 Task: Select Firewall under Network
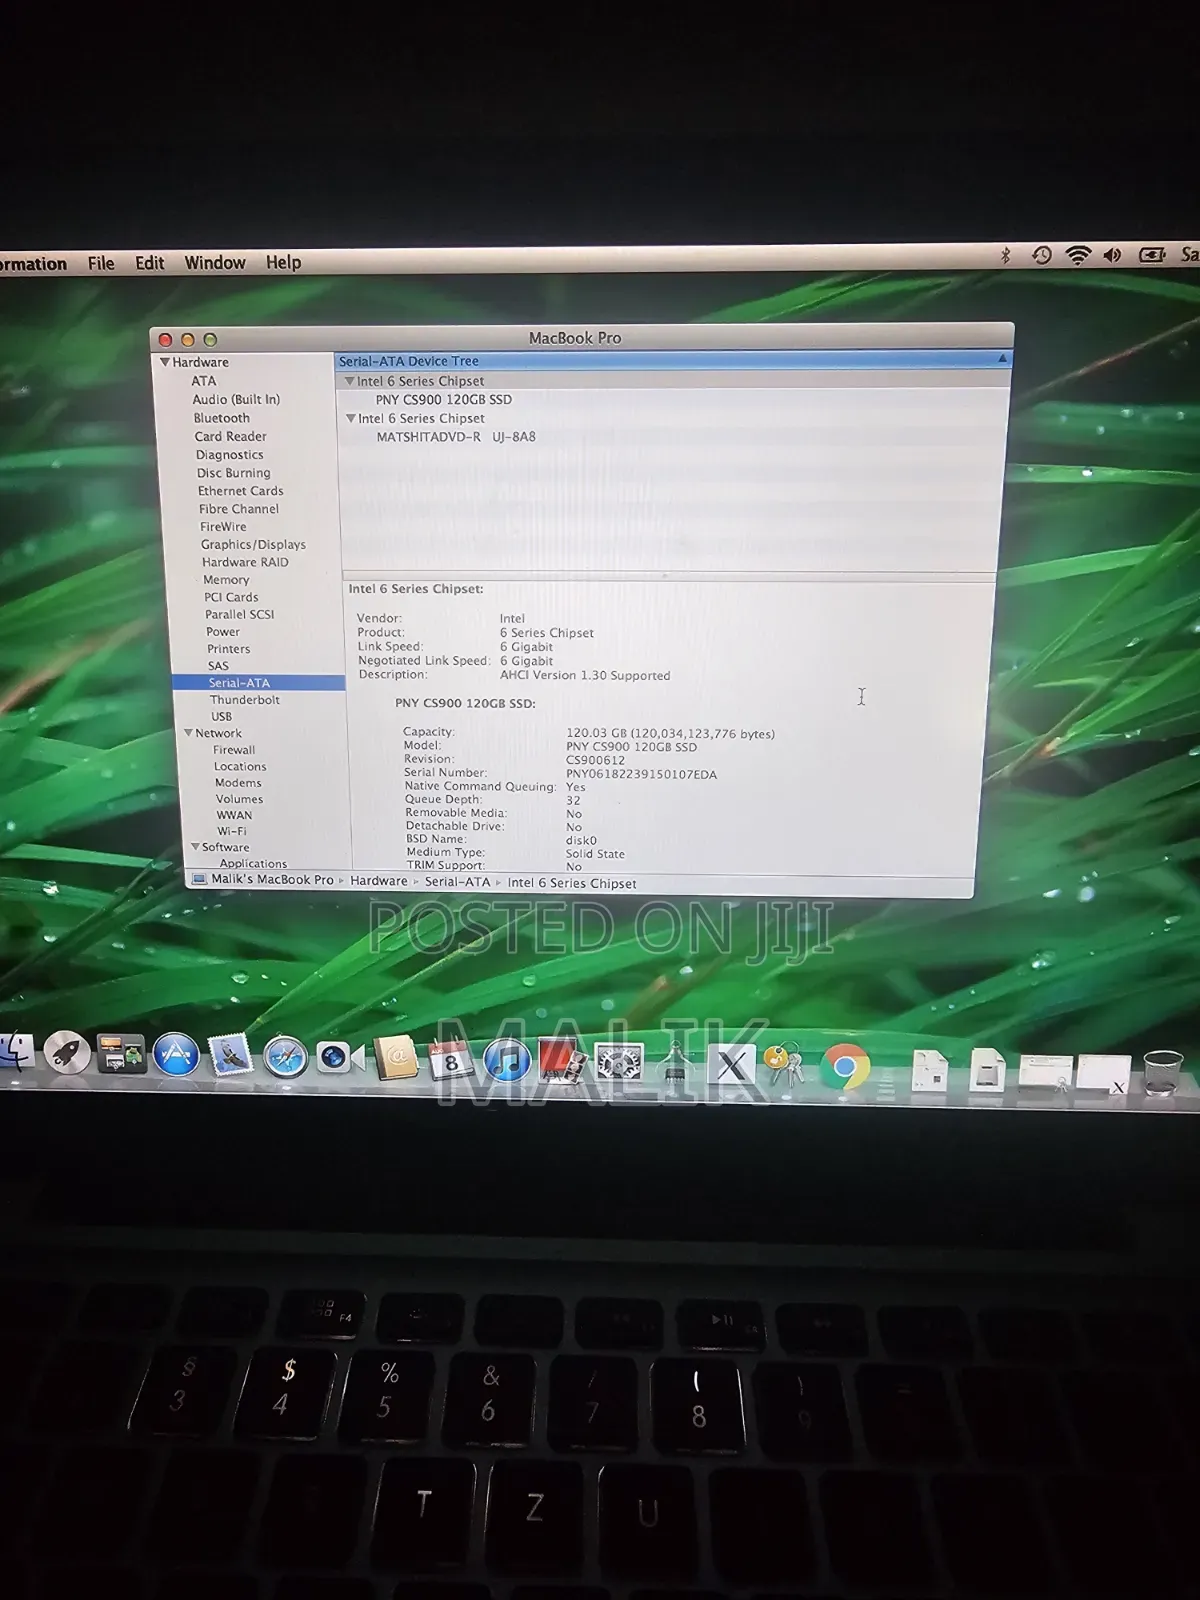tap(234, 750)
